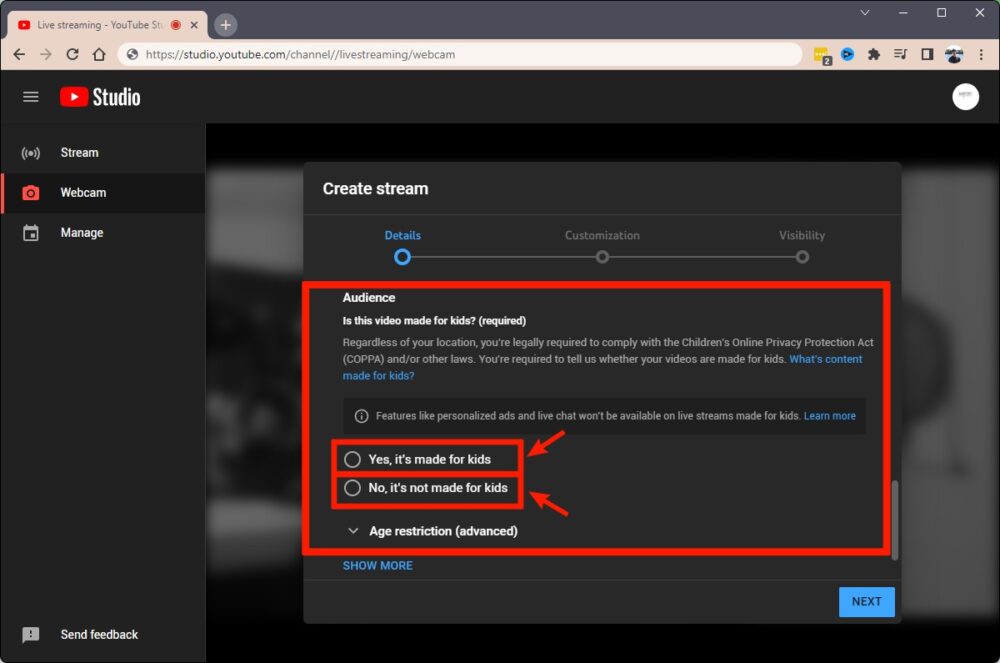The height and width of the screenshot is (663, 1000).
Task: Click the NEXT button
Action: point(866,601)
